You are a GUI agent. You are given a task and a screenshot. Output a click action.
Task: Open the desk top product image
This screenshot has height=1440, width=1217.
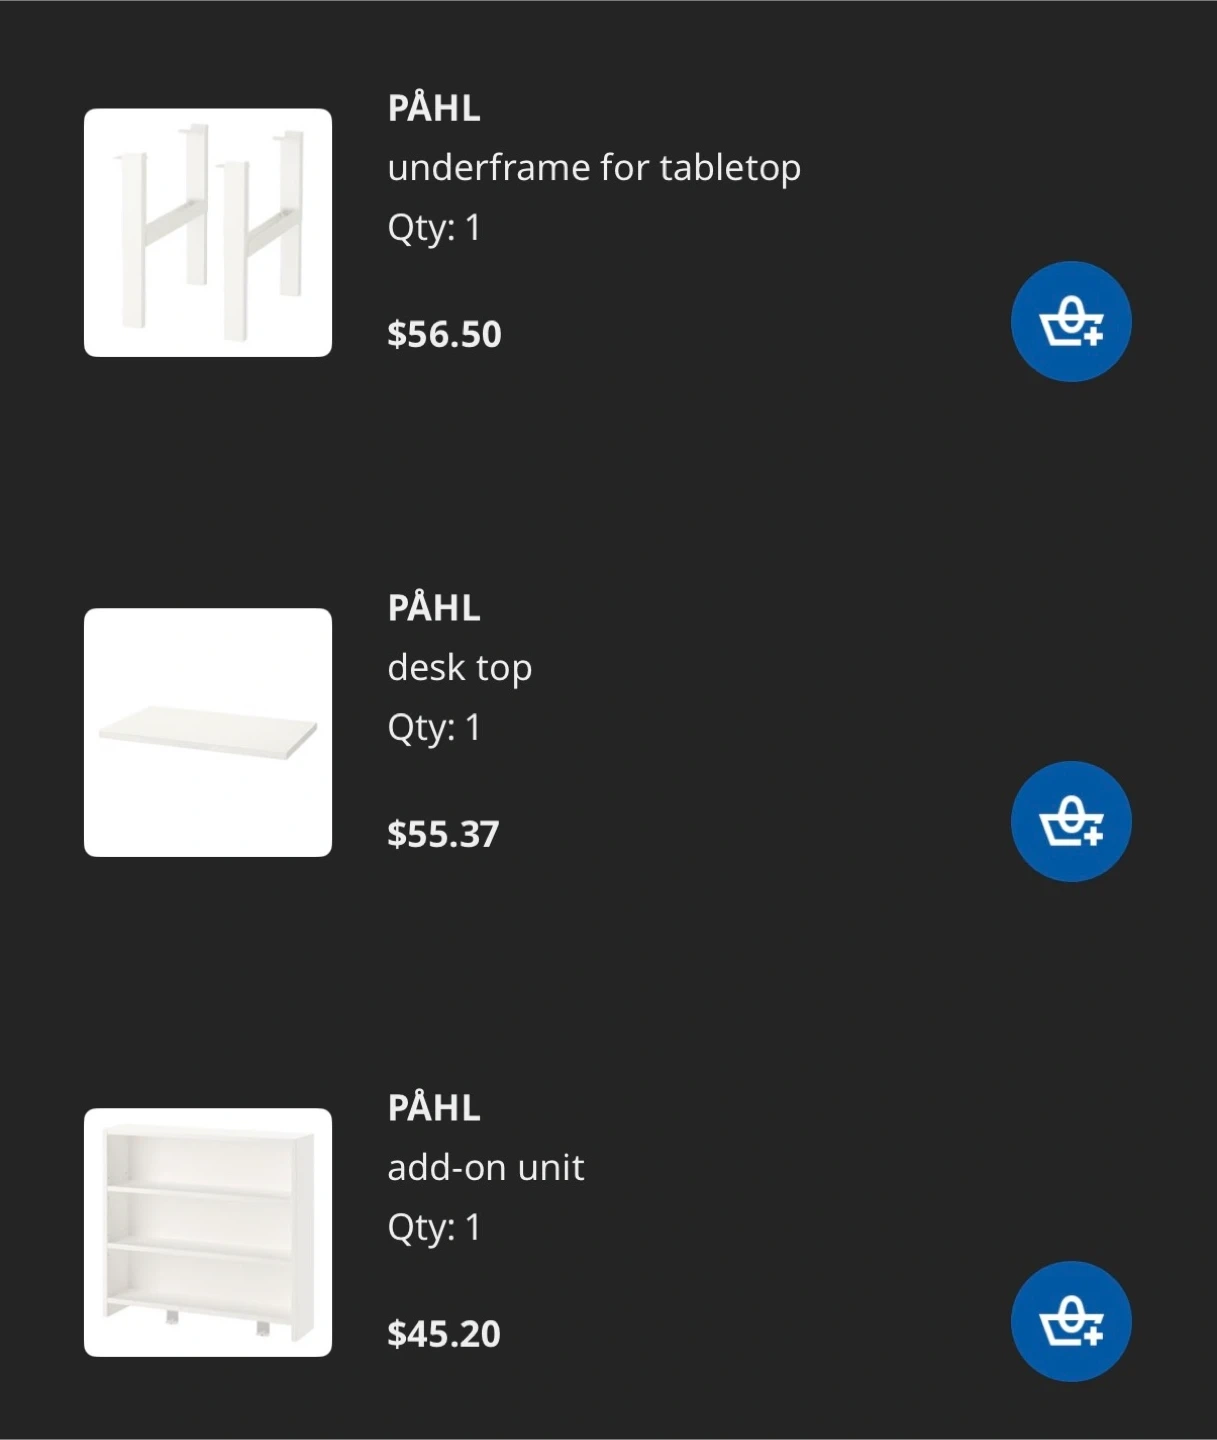pyautogui.click(x=208, y=732)
